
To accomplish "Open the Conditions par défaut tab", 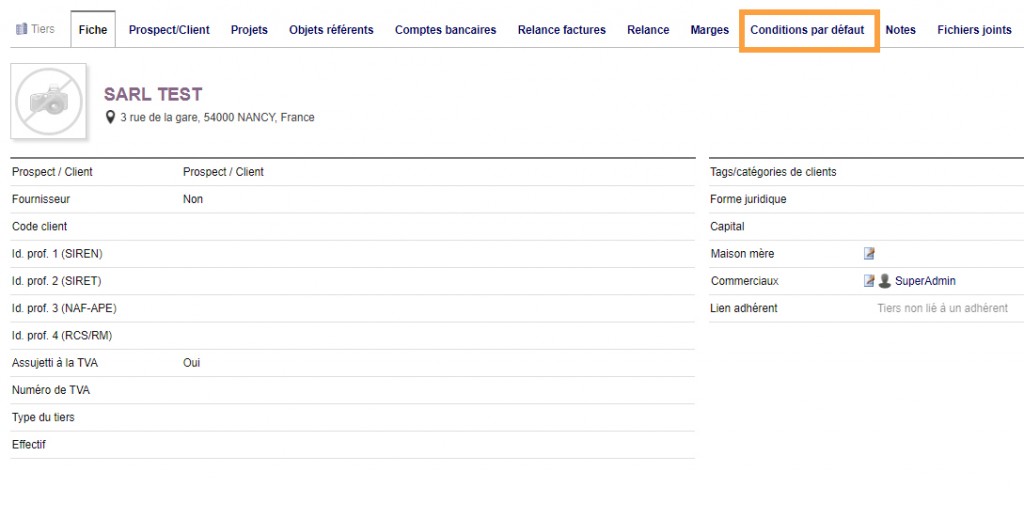I will point(807,30).
